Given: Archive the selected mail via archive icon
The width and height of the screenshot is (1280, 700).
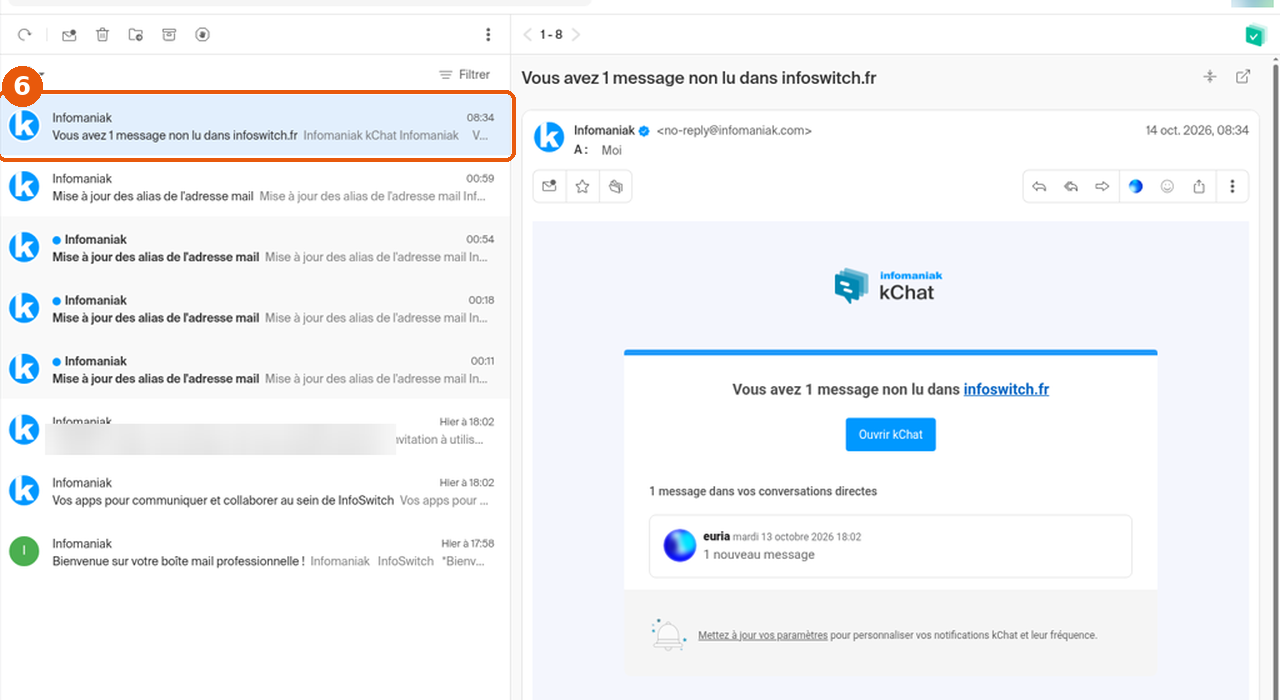Looking at the screenshot, I should click(x=169, y=35).
